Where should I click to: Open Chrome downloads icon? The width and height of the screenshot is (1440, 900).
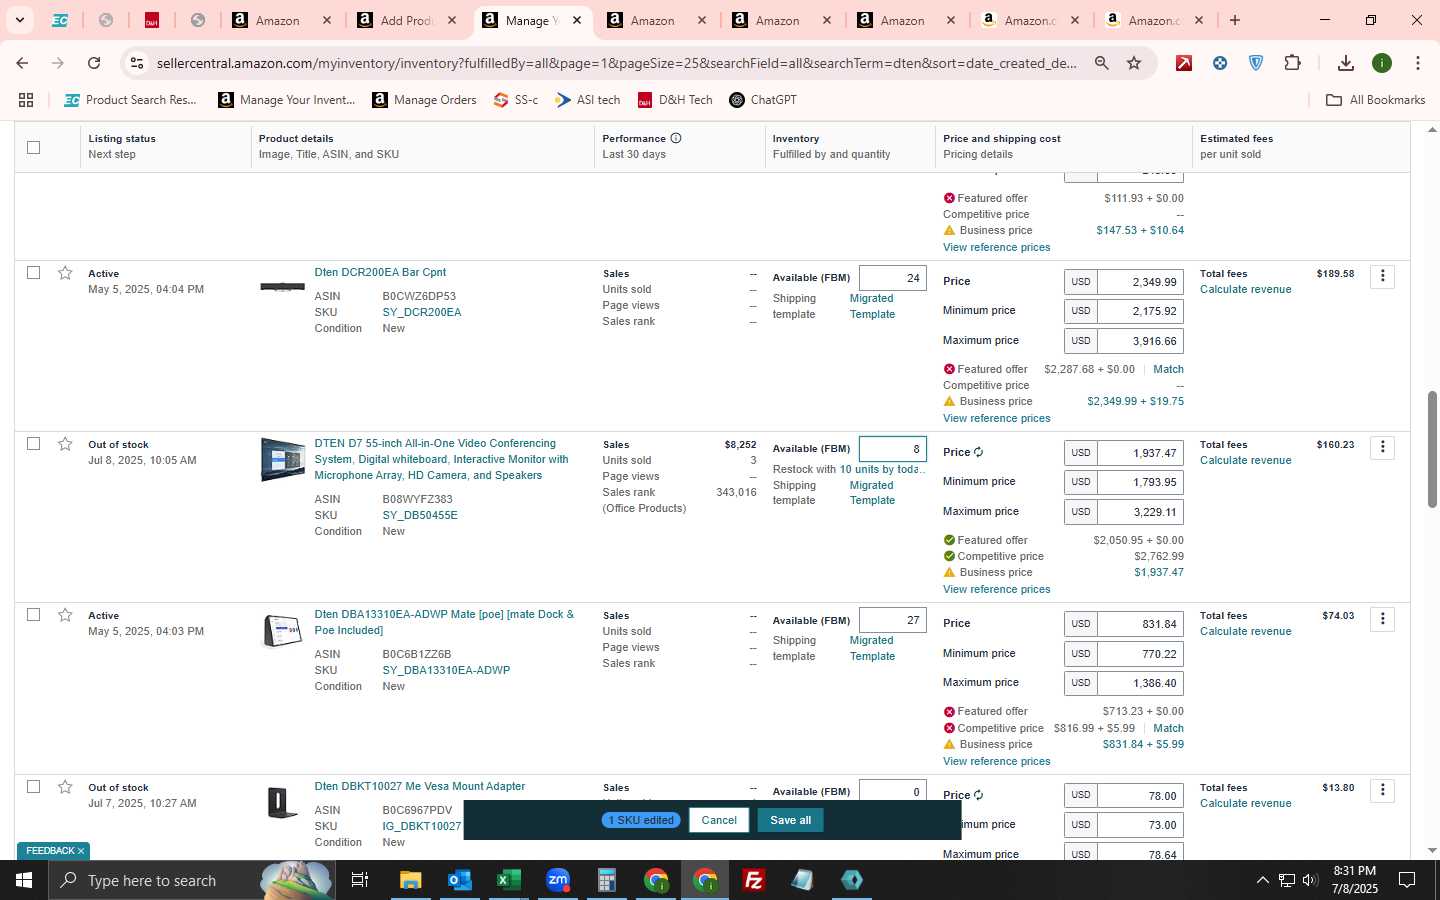click(x=1346, y=63)
